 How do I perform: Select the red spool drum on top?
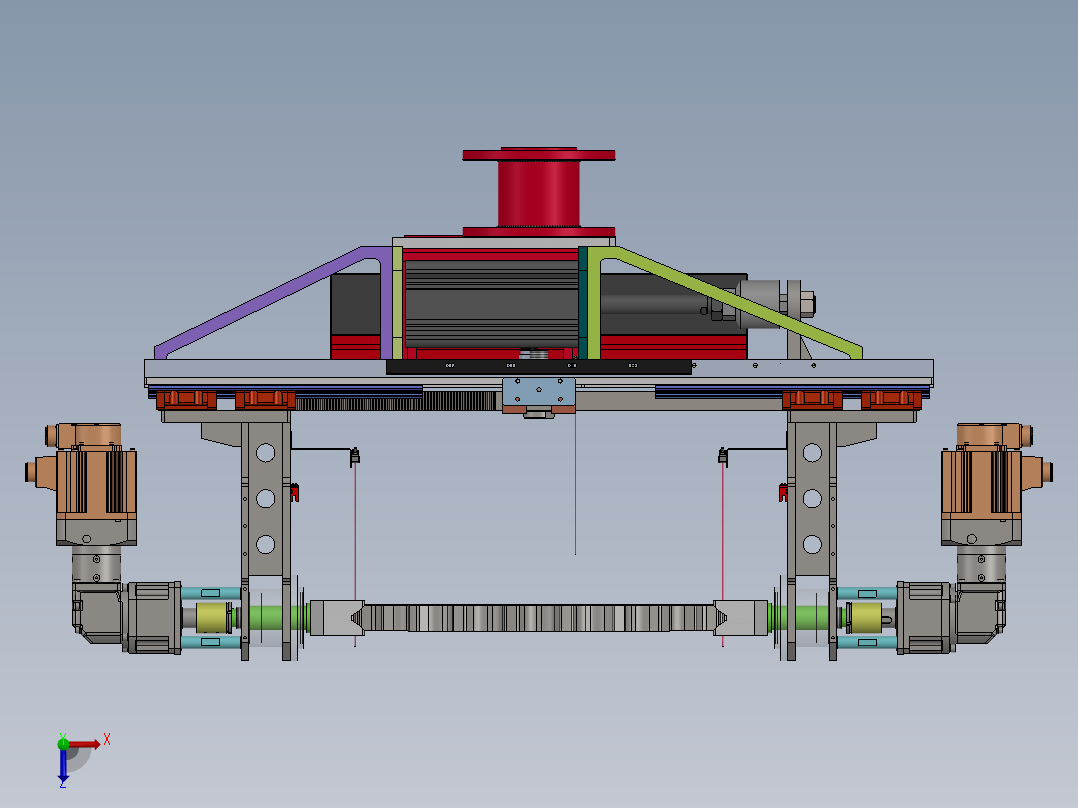click(x=539, y=192)
